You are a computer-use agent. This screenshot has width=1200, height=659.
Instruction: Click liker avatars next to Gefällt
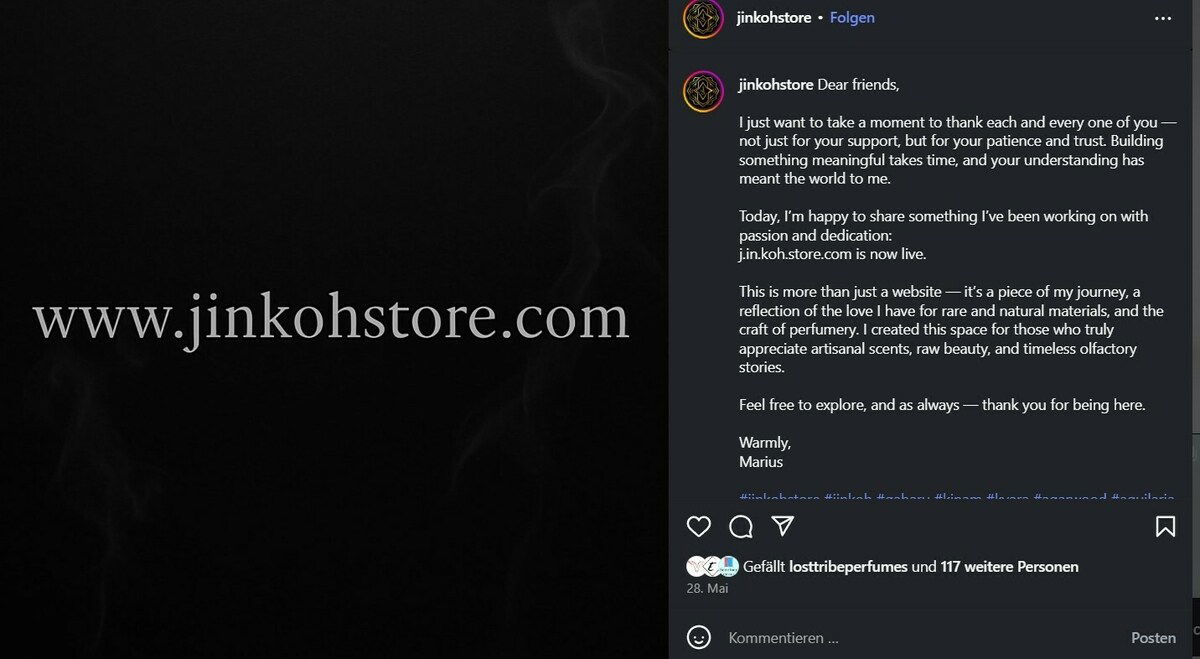point(712,567)
